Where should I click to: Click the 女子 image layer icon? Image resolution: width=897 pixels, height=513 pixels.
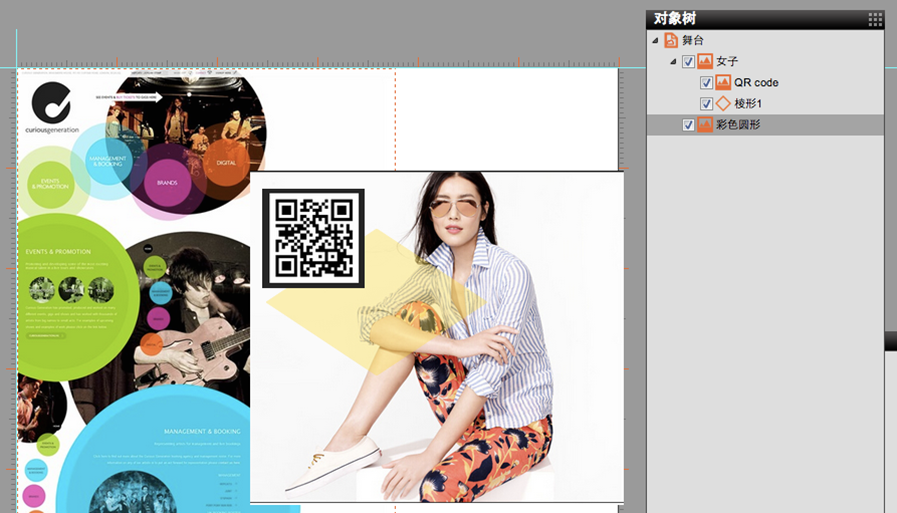click(705, 61)
